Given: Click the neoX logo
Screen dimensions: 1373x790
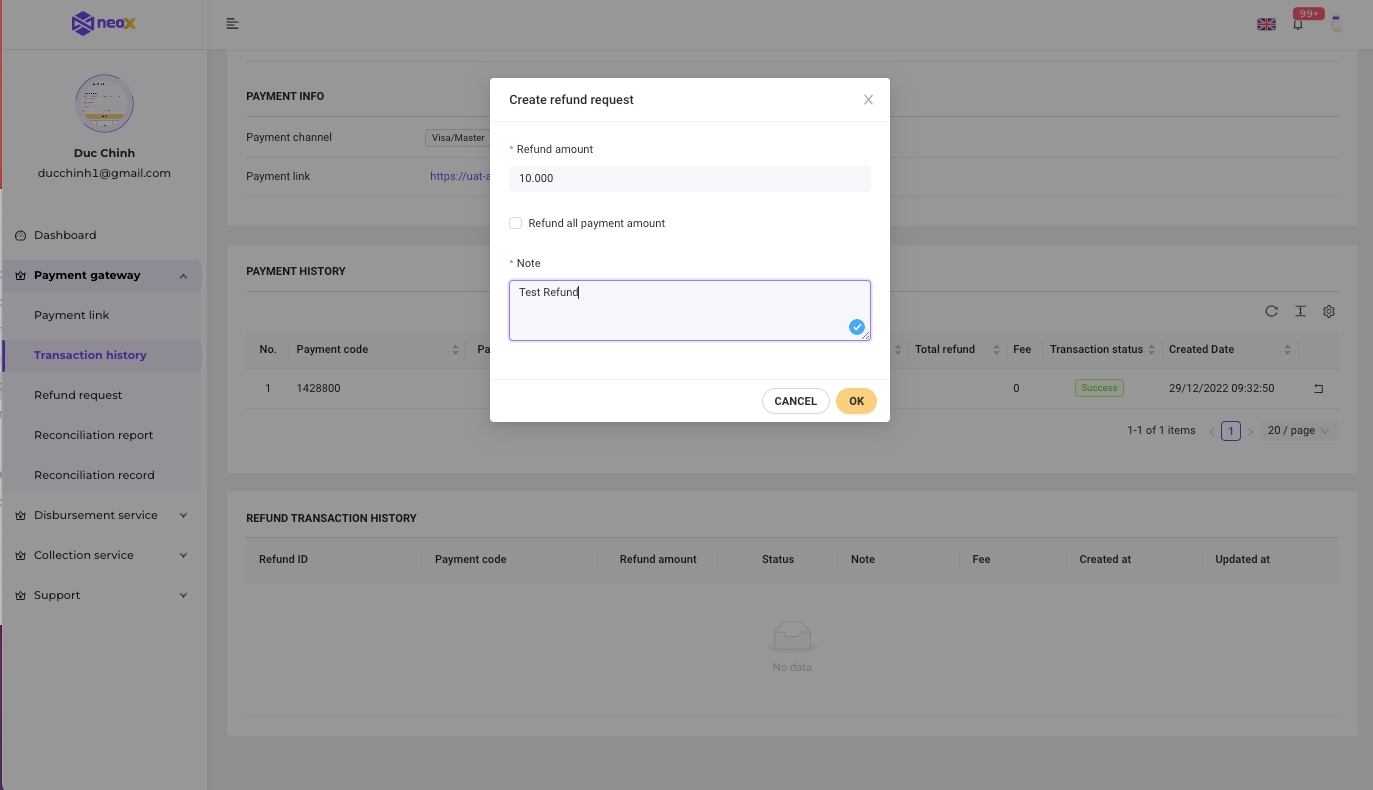Looking at the screenshot, I should 104,23.
